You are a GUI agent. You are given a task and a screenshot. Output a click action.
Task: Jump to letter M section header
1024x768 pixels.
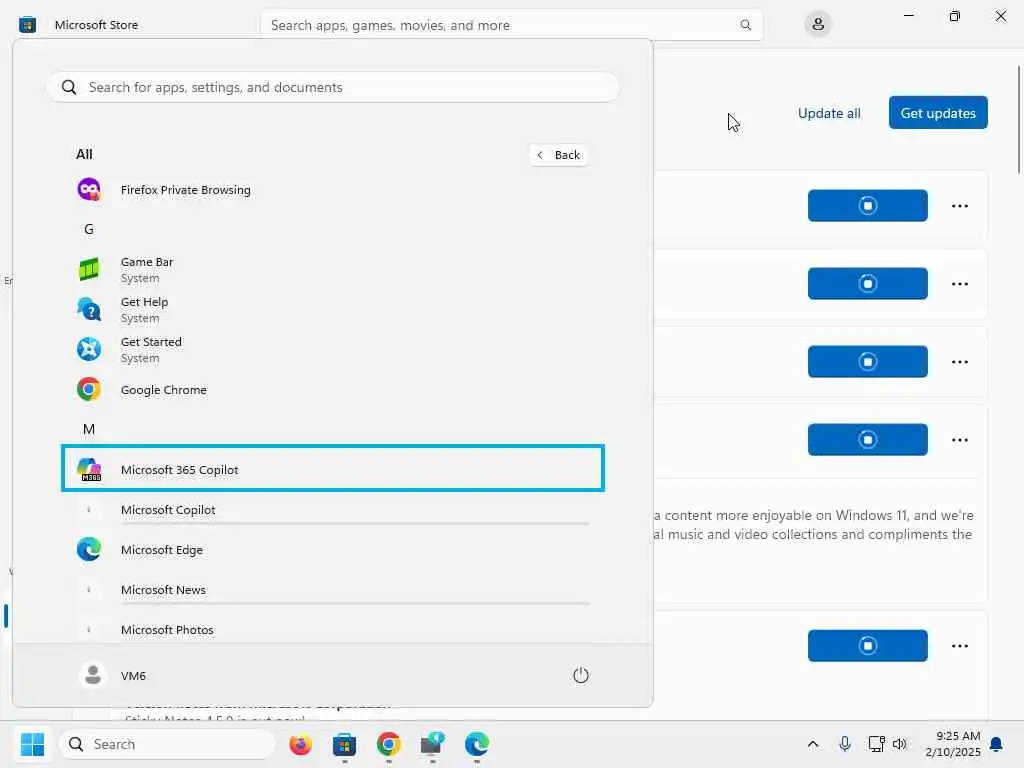click(89, 429)
